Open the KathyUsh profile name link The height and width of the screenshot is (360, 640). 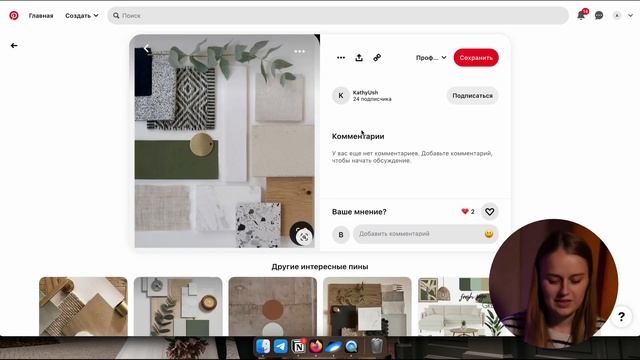click(365, 93)
